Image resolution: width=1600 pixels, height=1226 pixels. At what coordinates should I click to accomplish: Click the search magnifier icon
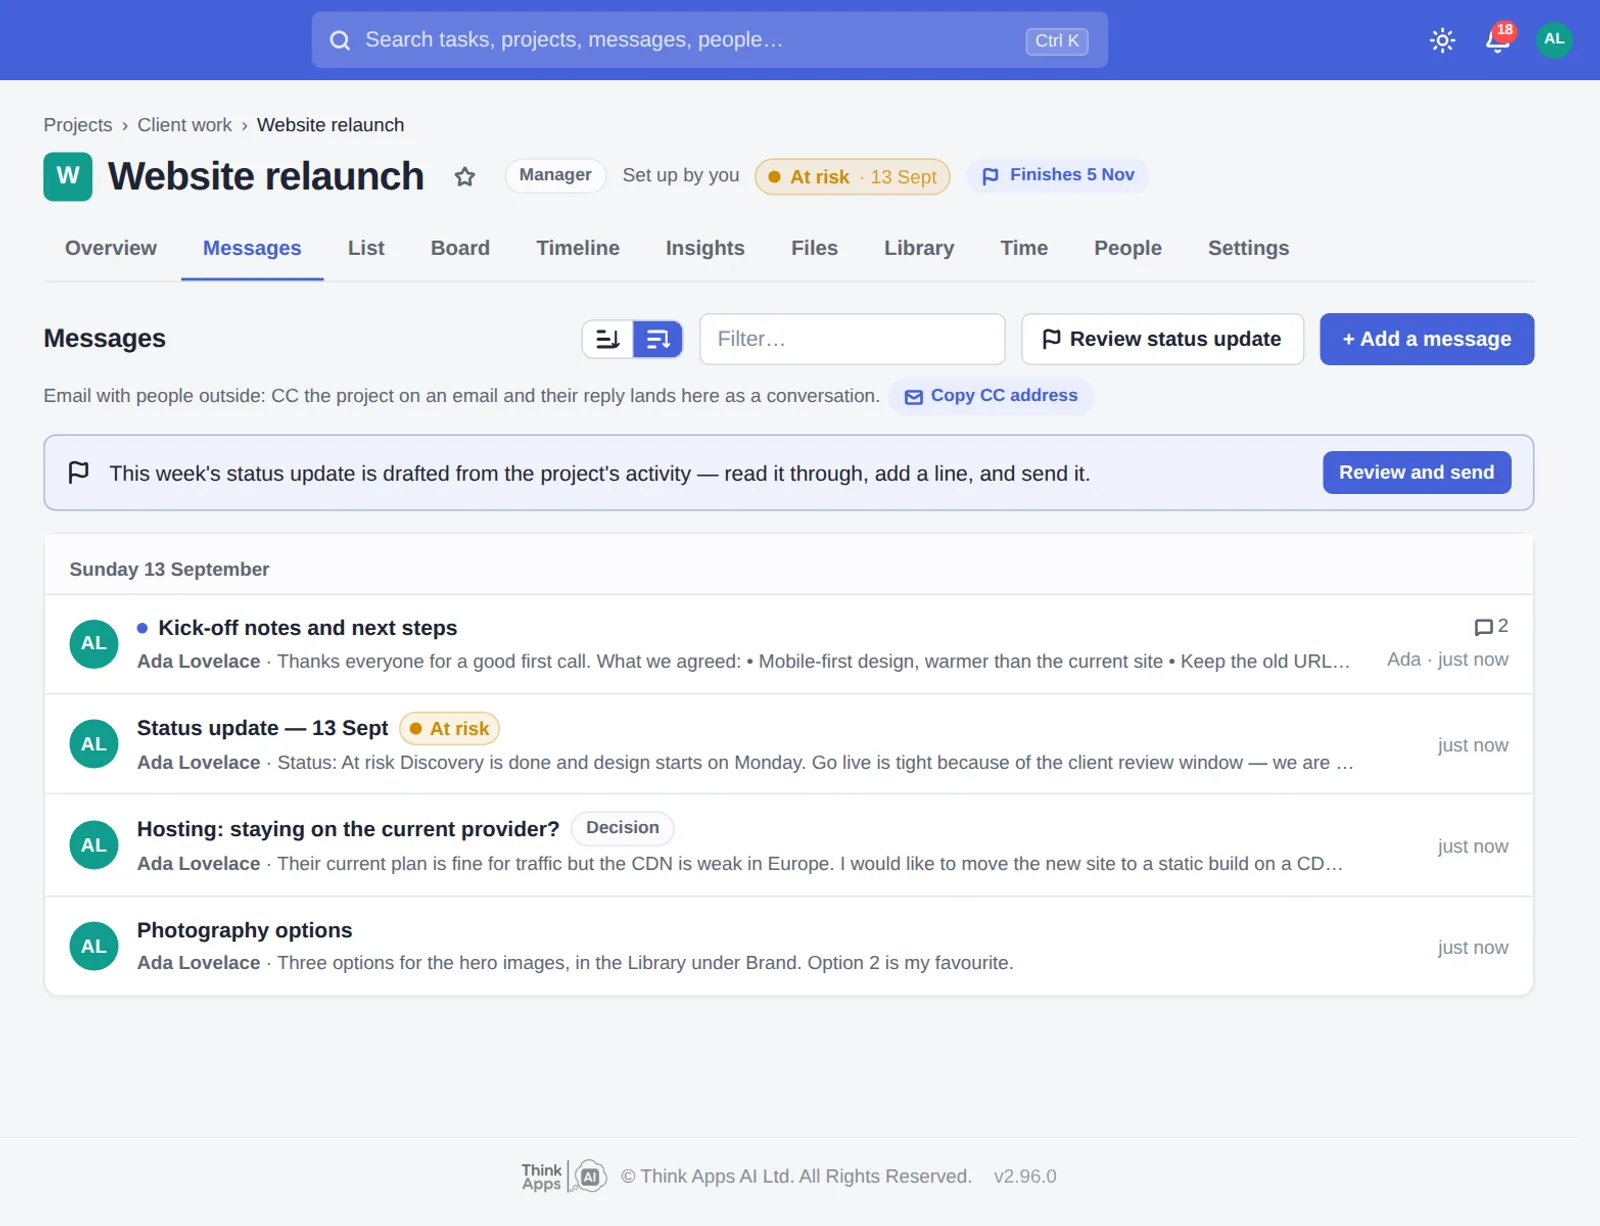(340, 40)
